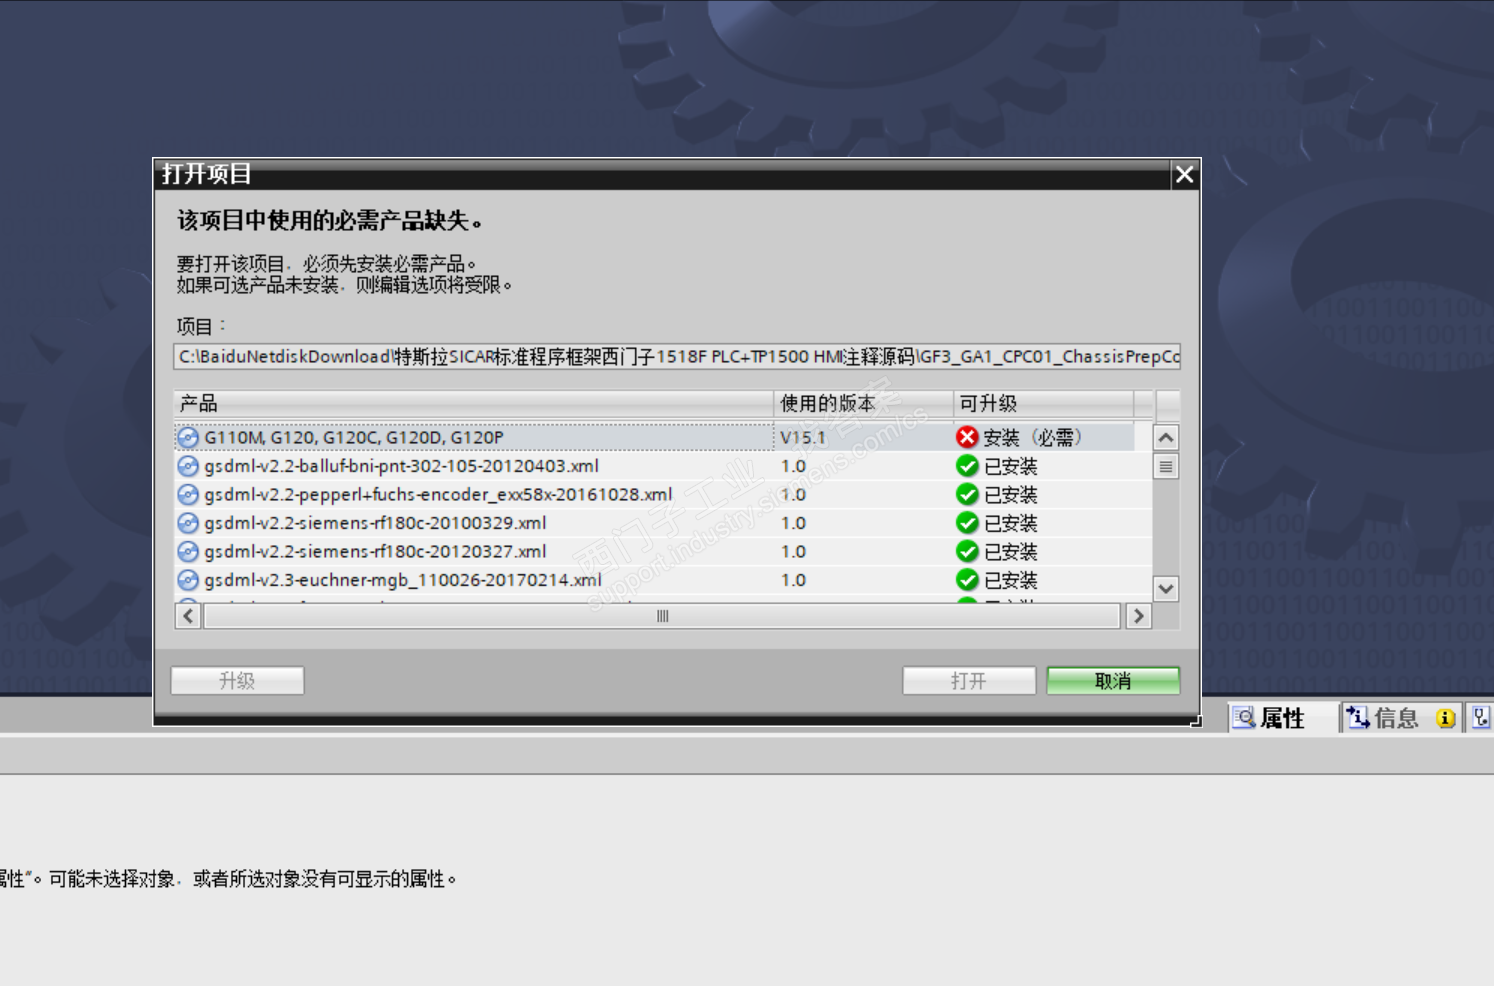Image resolution: width=1494 pixels, height=986 pixels.
Task: Click the green check for siemens-rf180c-20120327 row
Action: pos(967,551)
